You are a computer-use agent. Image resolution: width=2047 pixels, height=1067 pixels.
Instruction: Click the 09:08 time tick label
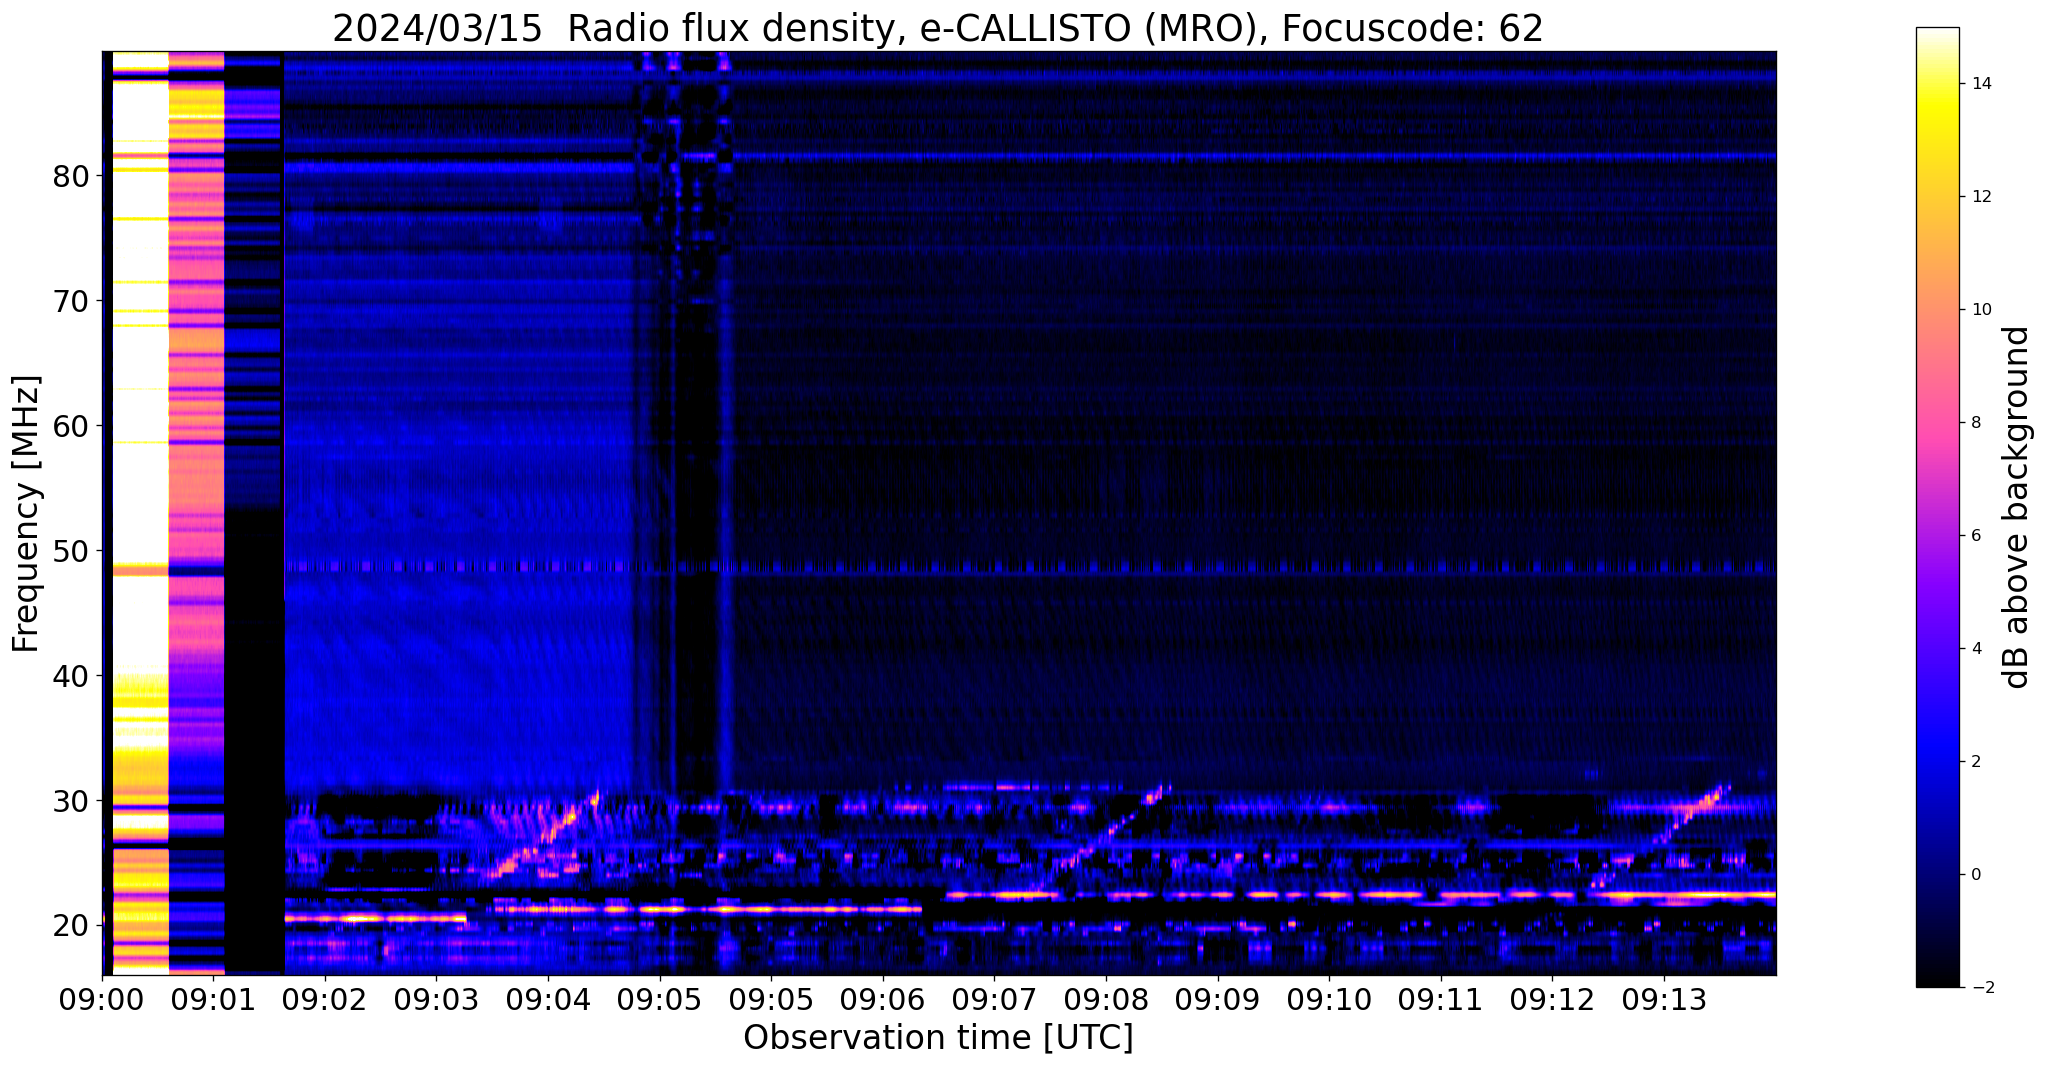pyautogui.click(x=1106, y=1000)
